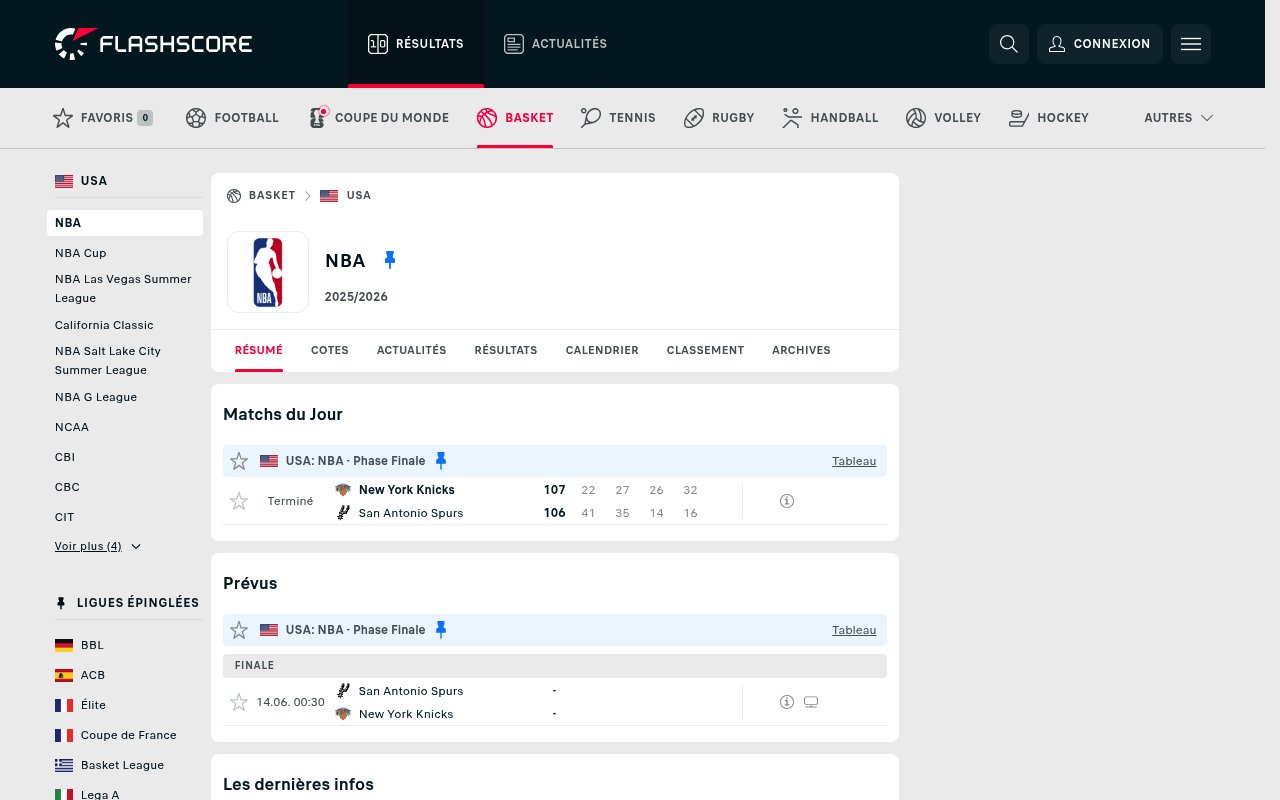Open pinned league ACB
Screen dimensions: 1280x800
pos(80,675)
